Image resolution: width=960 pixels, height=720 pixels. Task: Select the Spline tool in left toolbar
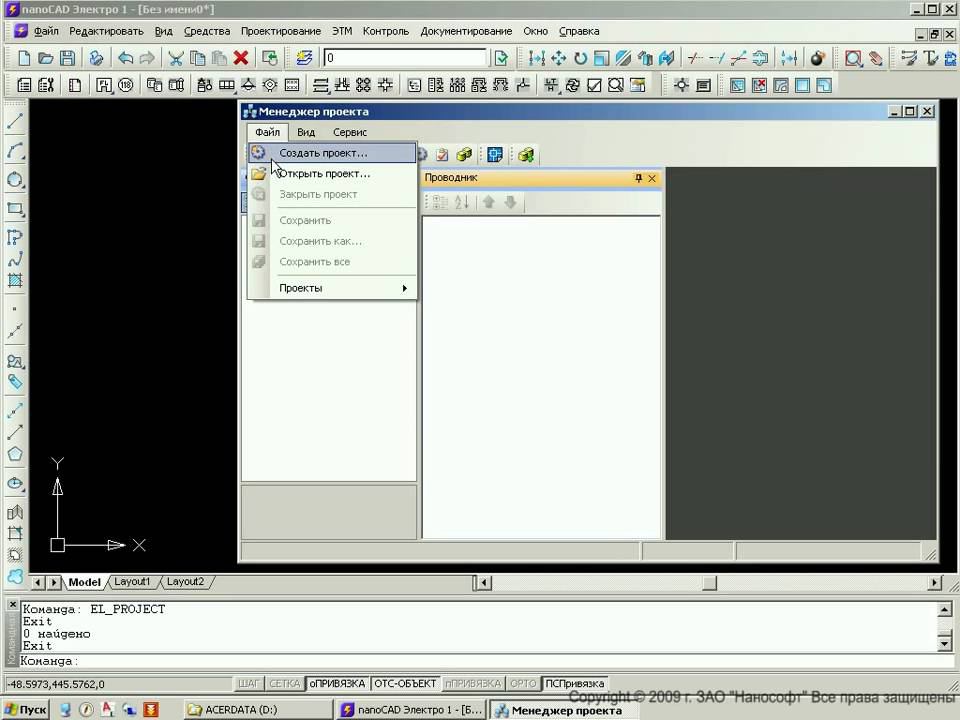pos(15,259)
